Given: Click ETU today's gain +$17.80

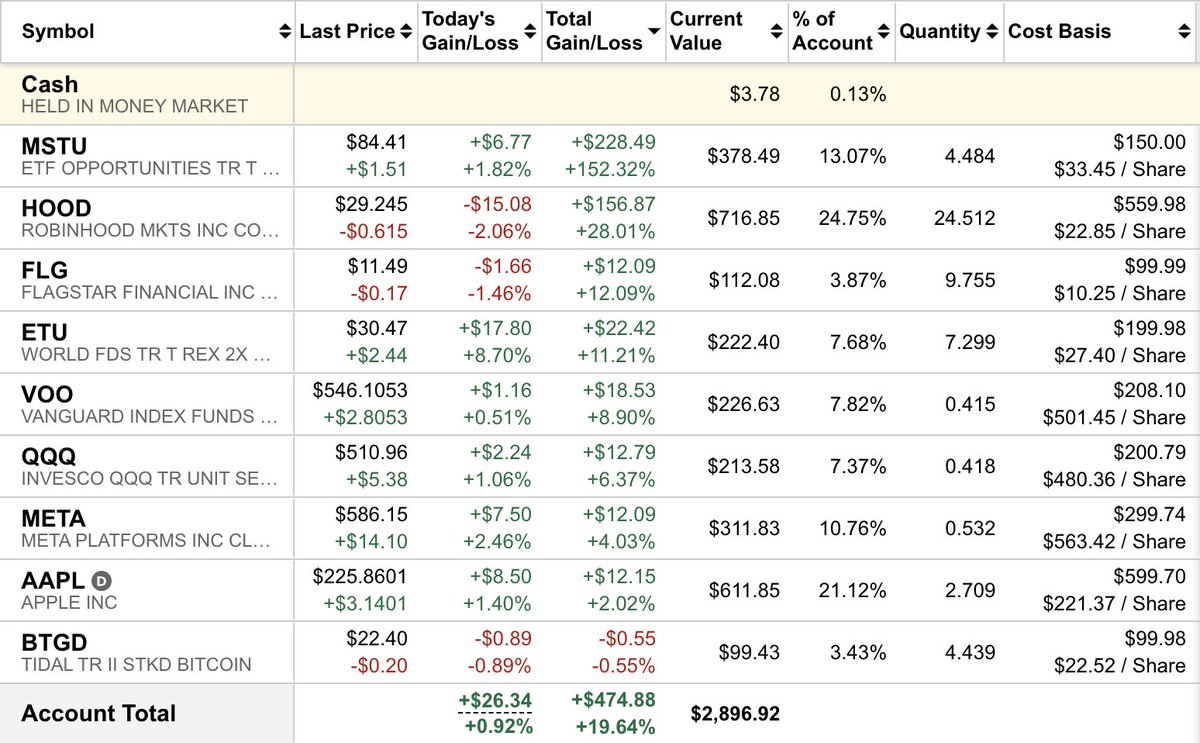Looking at the screenshot, I should pos(495,329).
